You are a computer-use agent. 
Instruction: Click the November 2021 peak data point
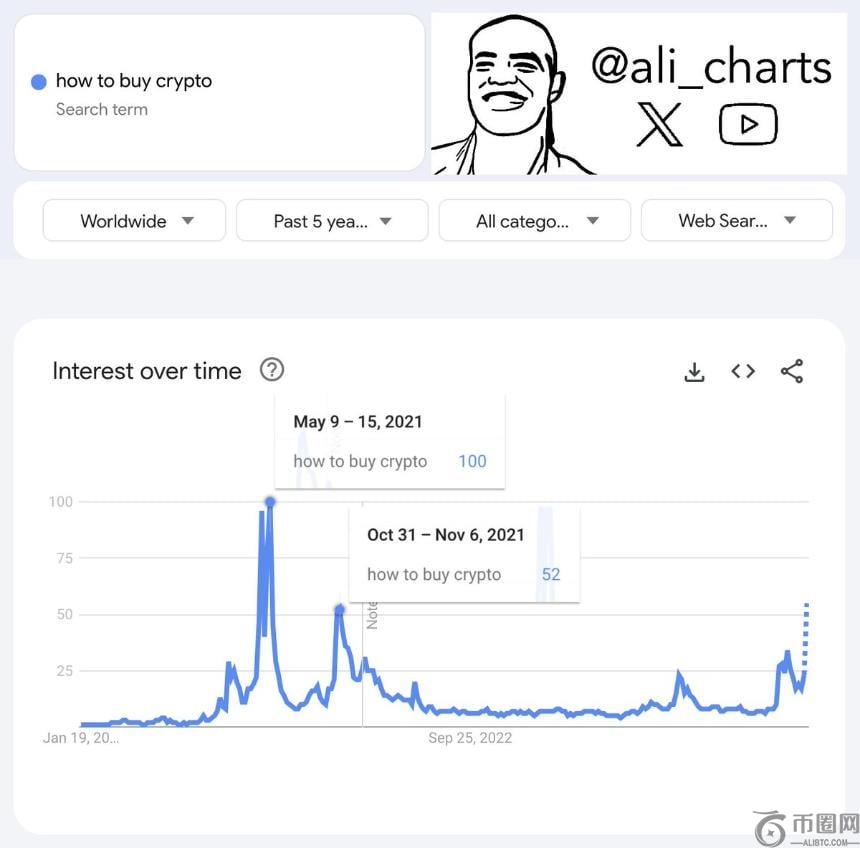point(340,609)
